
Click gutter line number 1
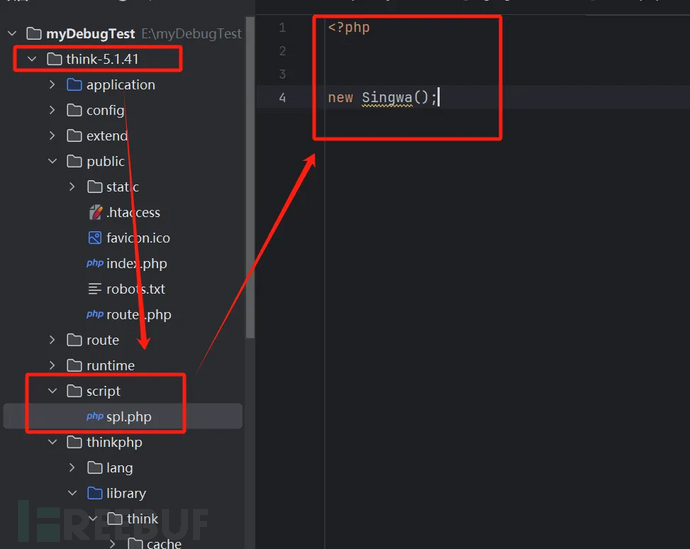click(283, 28)
